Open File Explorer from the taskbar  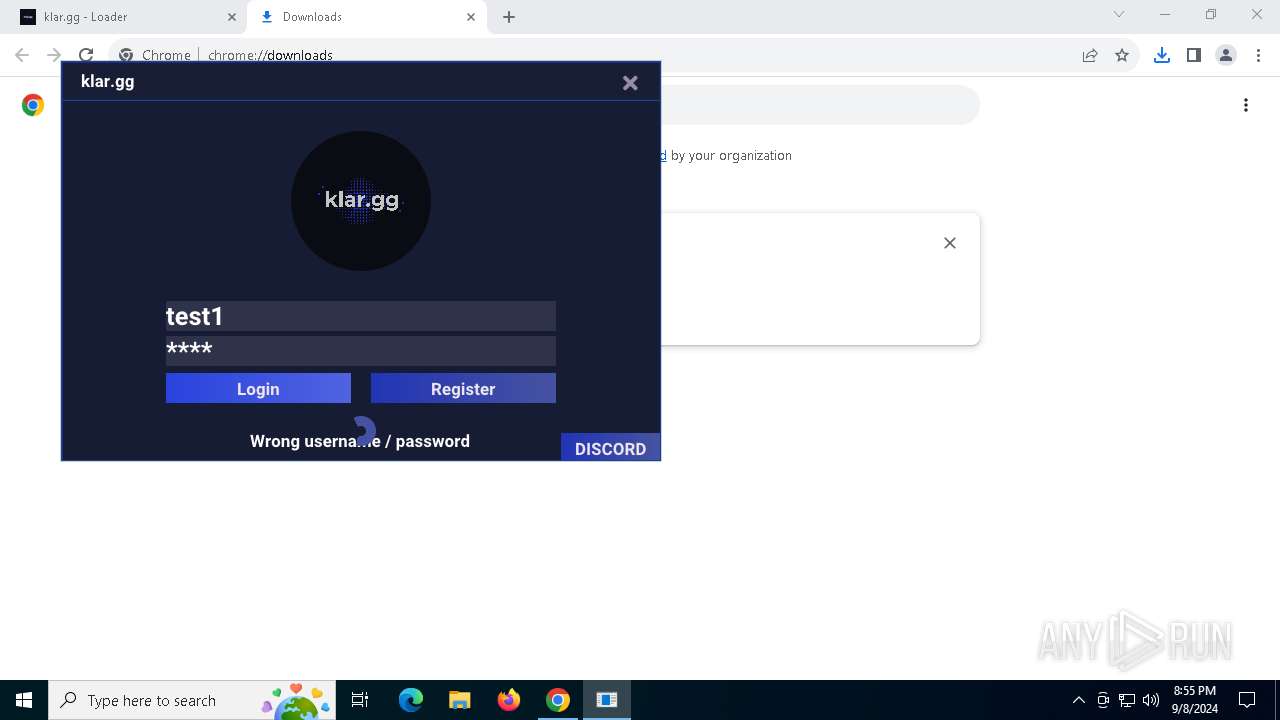[x=459, y=700]
